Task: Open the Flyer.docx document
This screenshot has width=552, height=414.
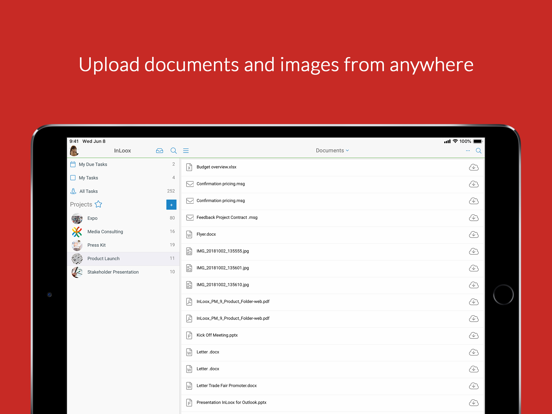Action: pyautogui.click(x=333, y=234)
